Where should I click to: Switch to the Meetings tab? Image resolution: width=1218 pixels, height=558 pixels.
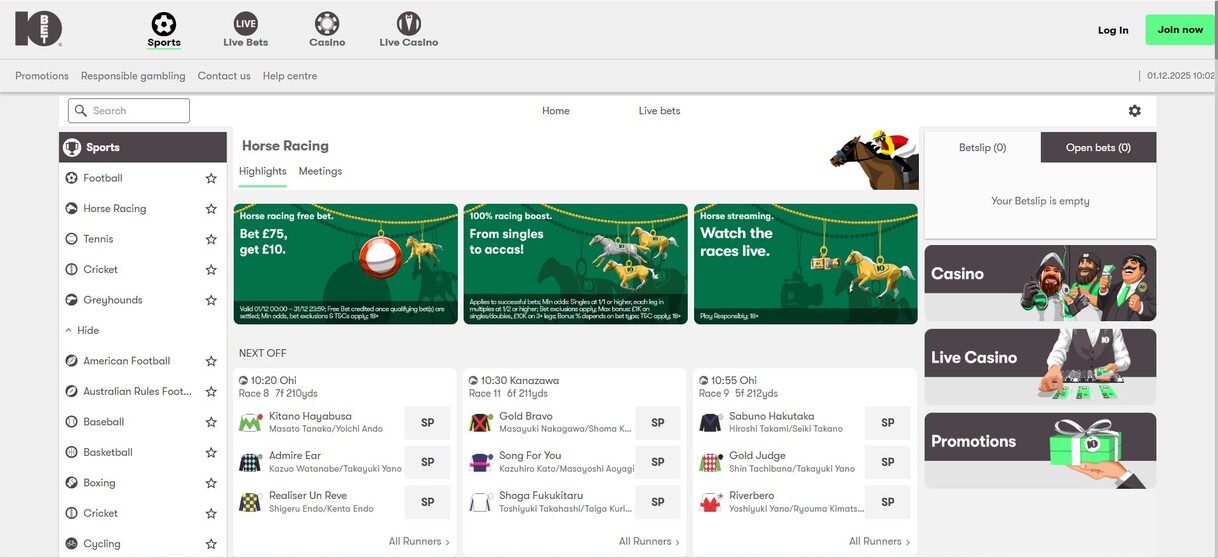(x=320, y=172)
